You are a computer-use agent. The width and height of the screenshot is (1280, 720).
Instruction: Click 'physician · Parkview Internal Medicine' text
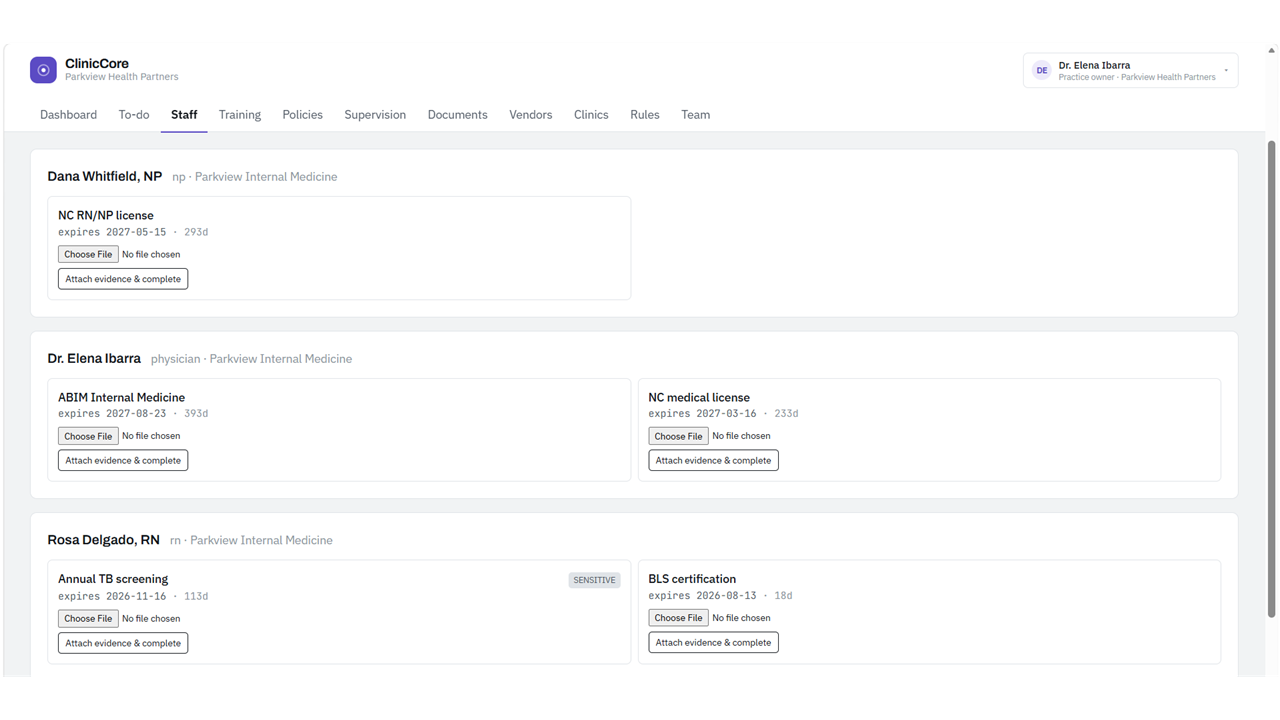click(x=251, y=359)
